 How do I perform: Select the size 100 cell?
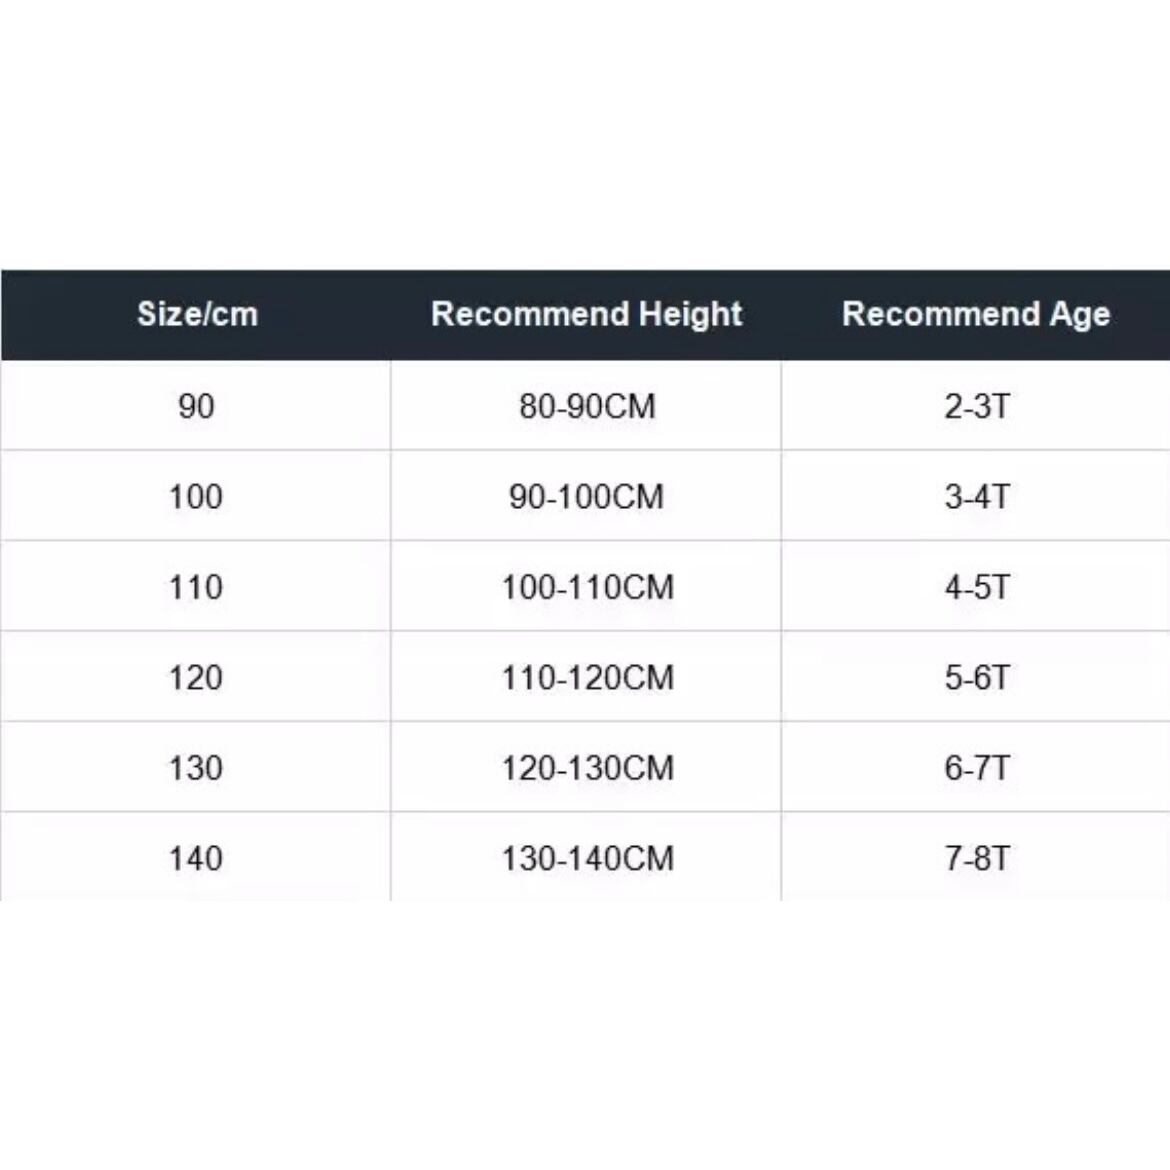click(x=196, y=496)
